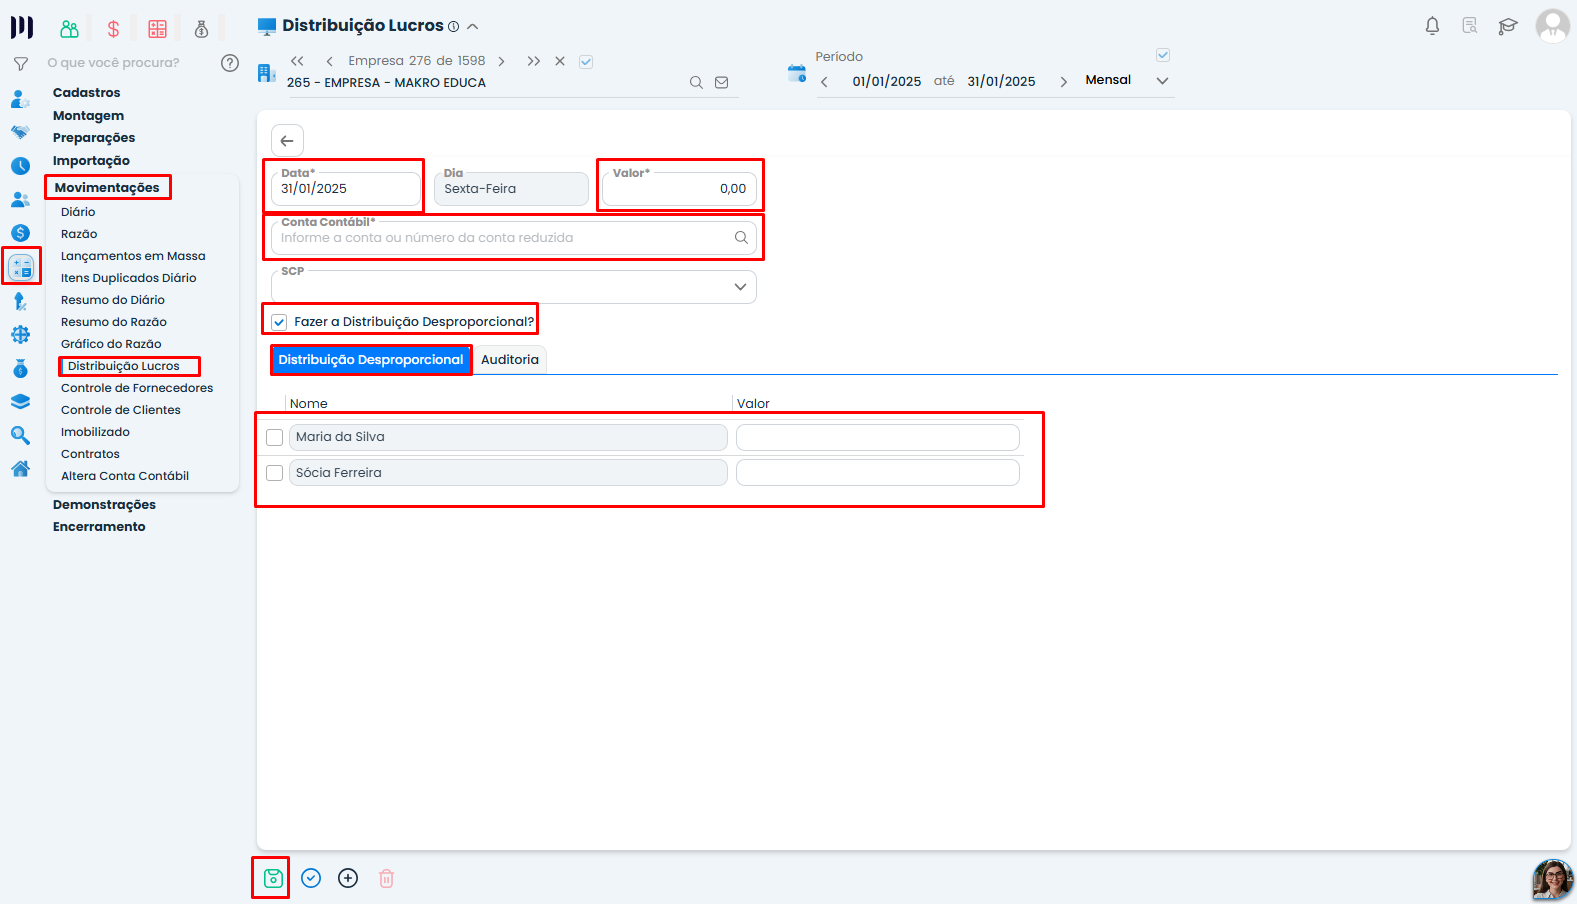The height and width of the screenshot is (904, 1577).
Task: Go to next period arrow
Action: [x=1063, y=82]
